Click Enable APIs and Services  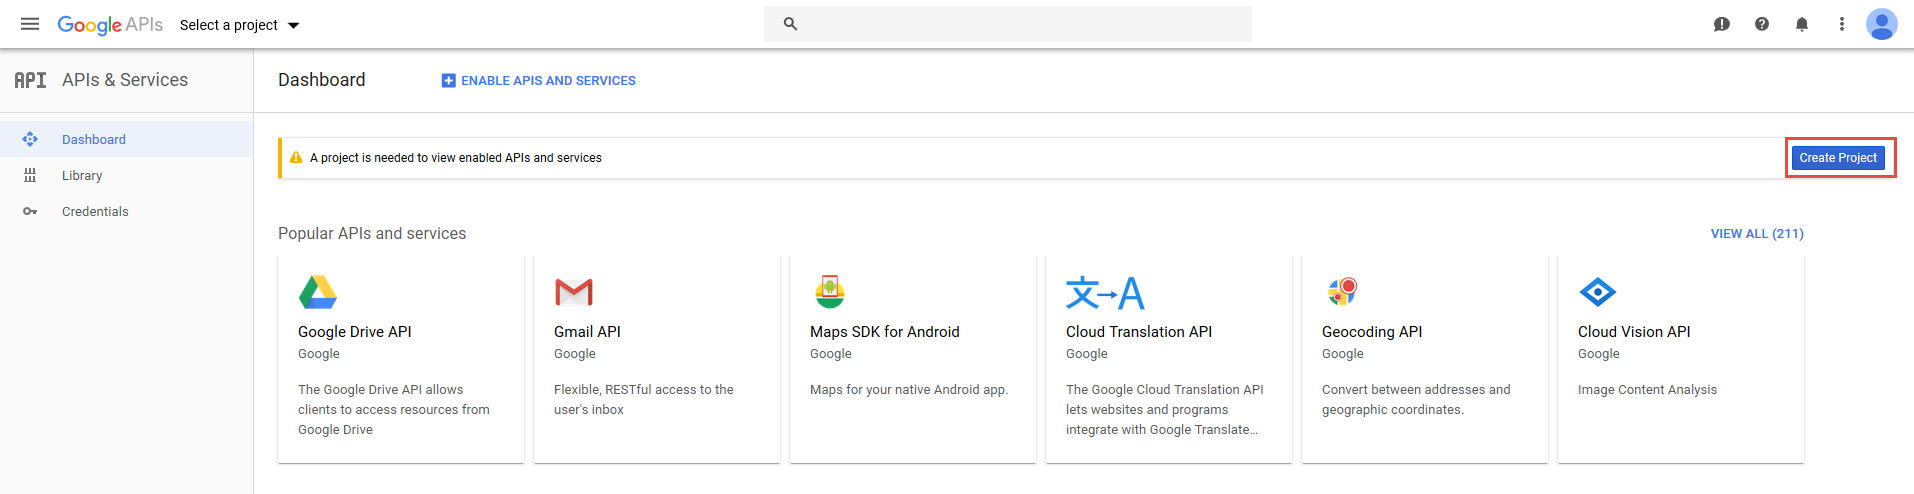[x=538, y=81]
